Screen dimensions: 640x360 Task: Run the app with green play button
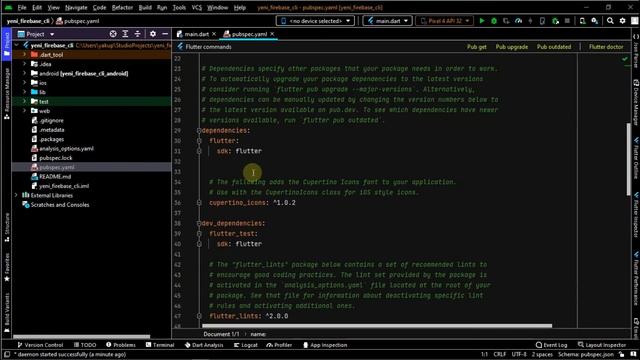(482, 21)
